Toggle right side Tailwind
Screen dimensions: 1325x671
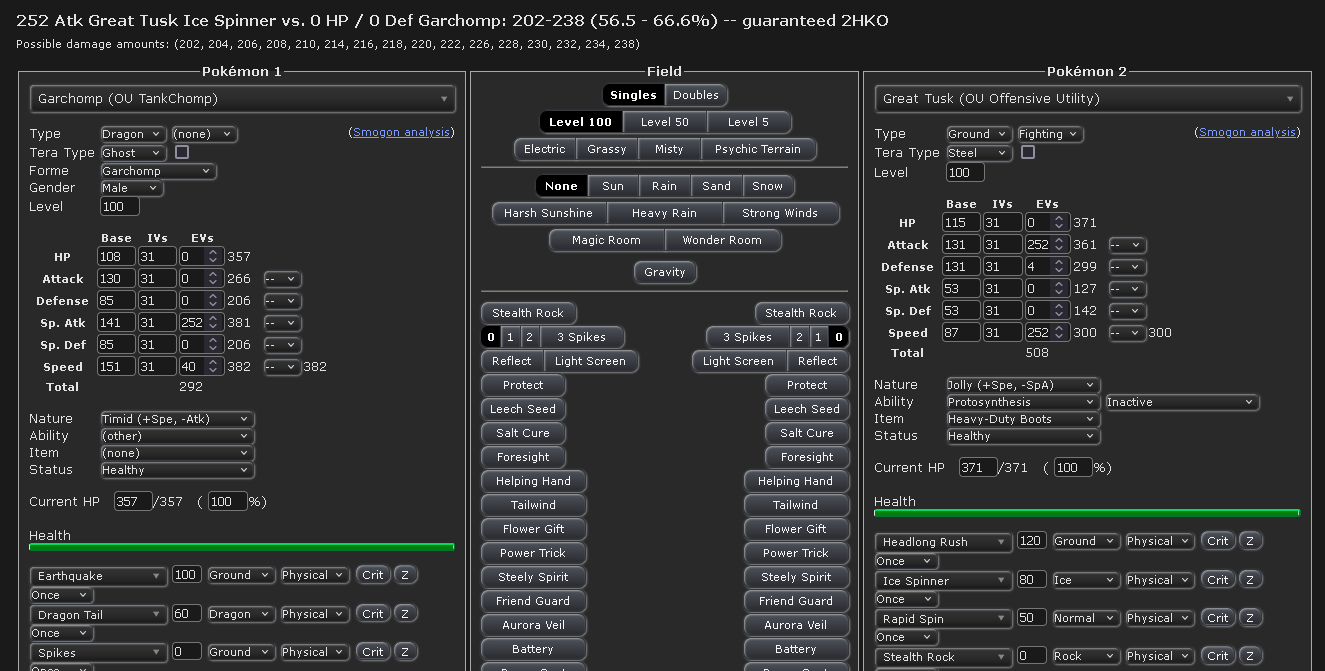pyautogui.click(x=795, y=505)
